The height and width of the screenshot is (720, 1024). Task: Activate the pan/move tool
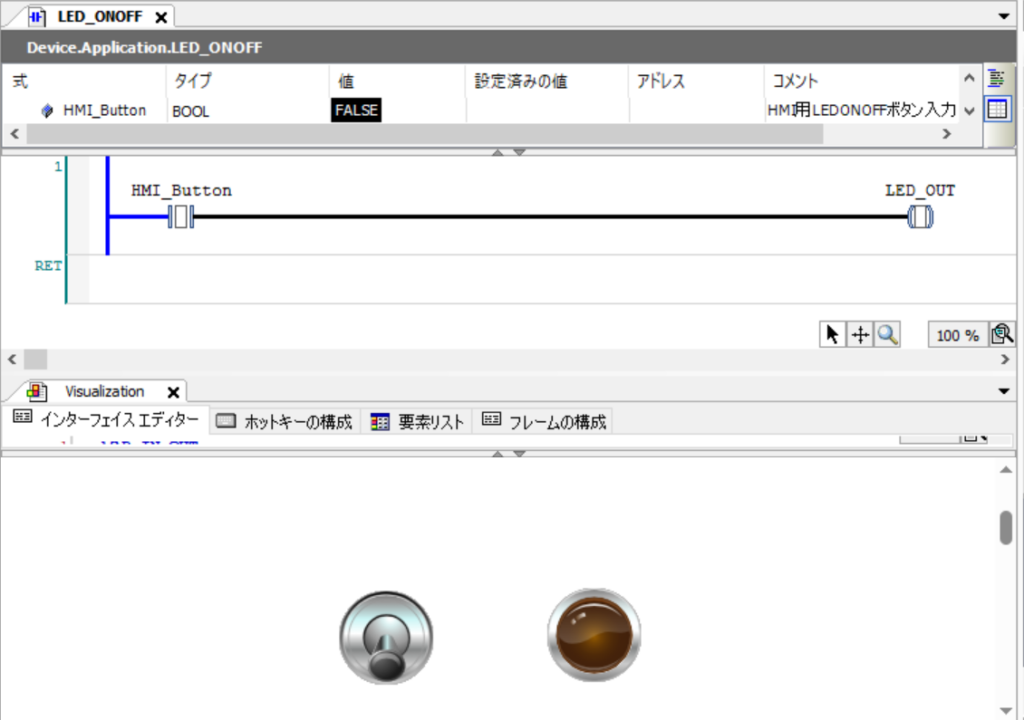(x=859, y=335)
